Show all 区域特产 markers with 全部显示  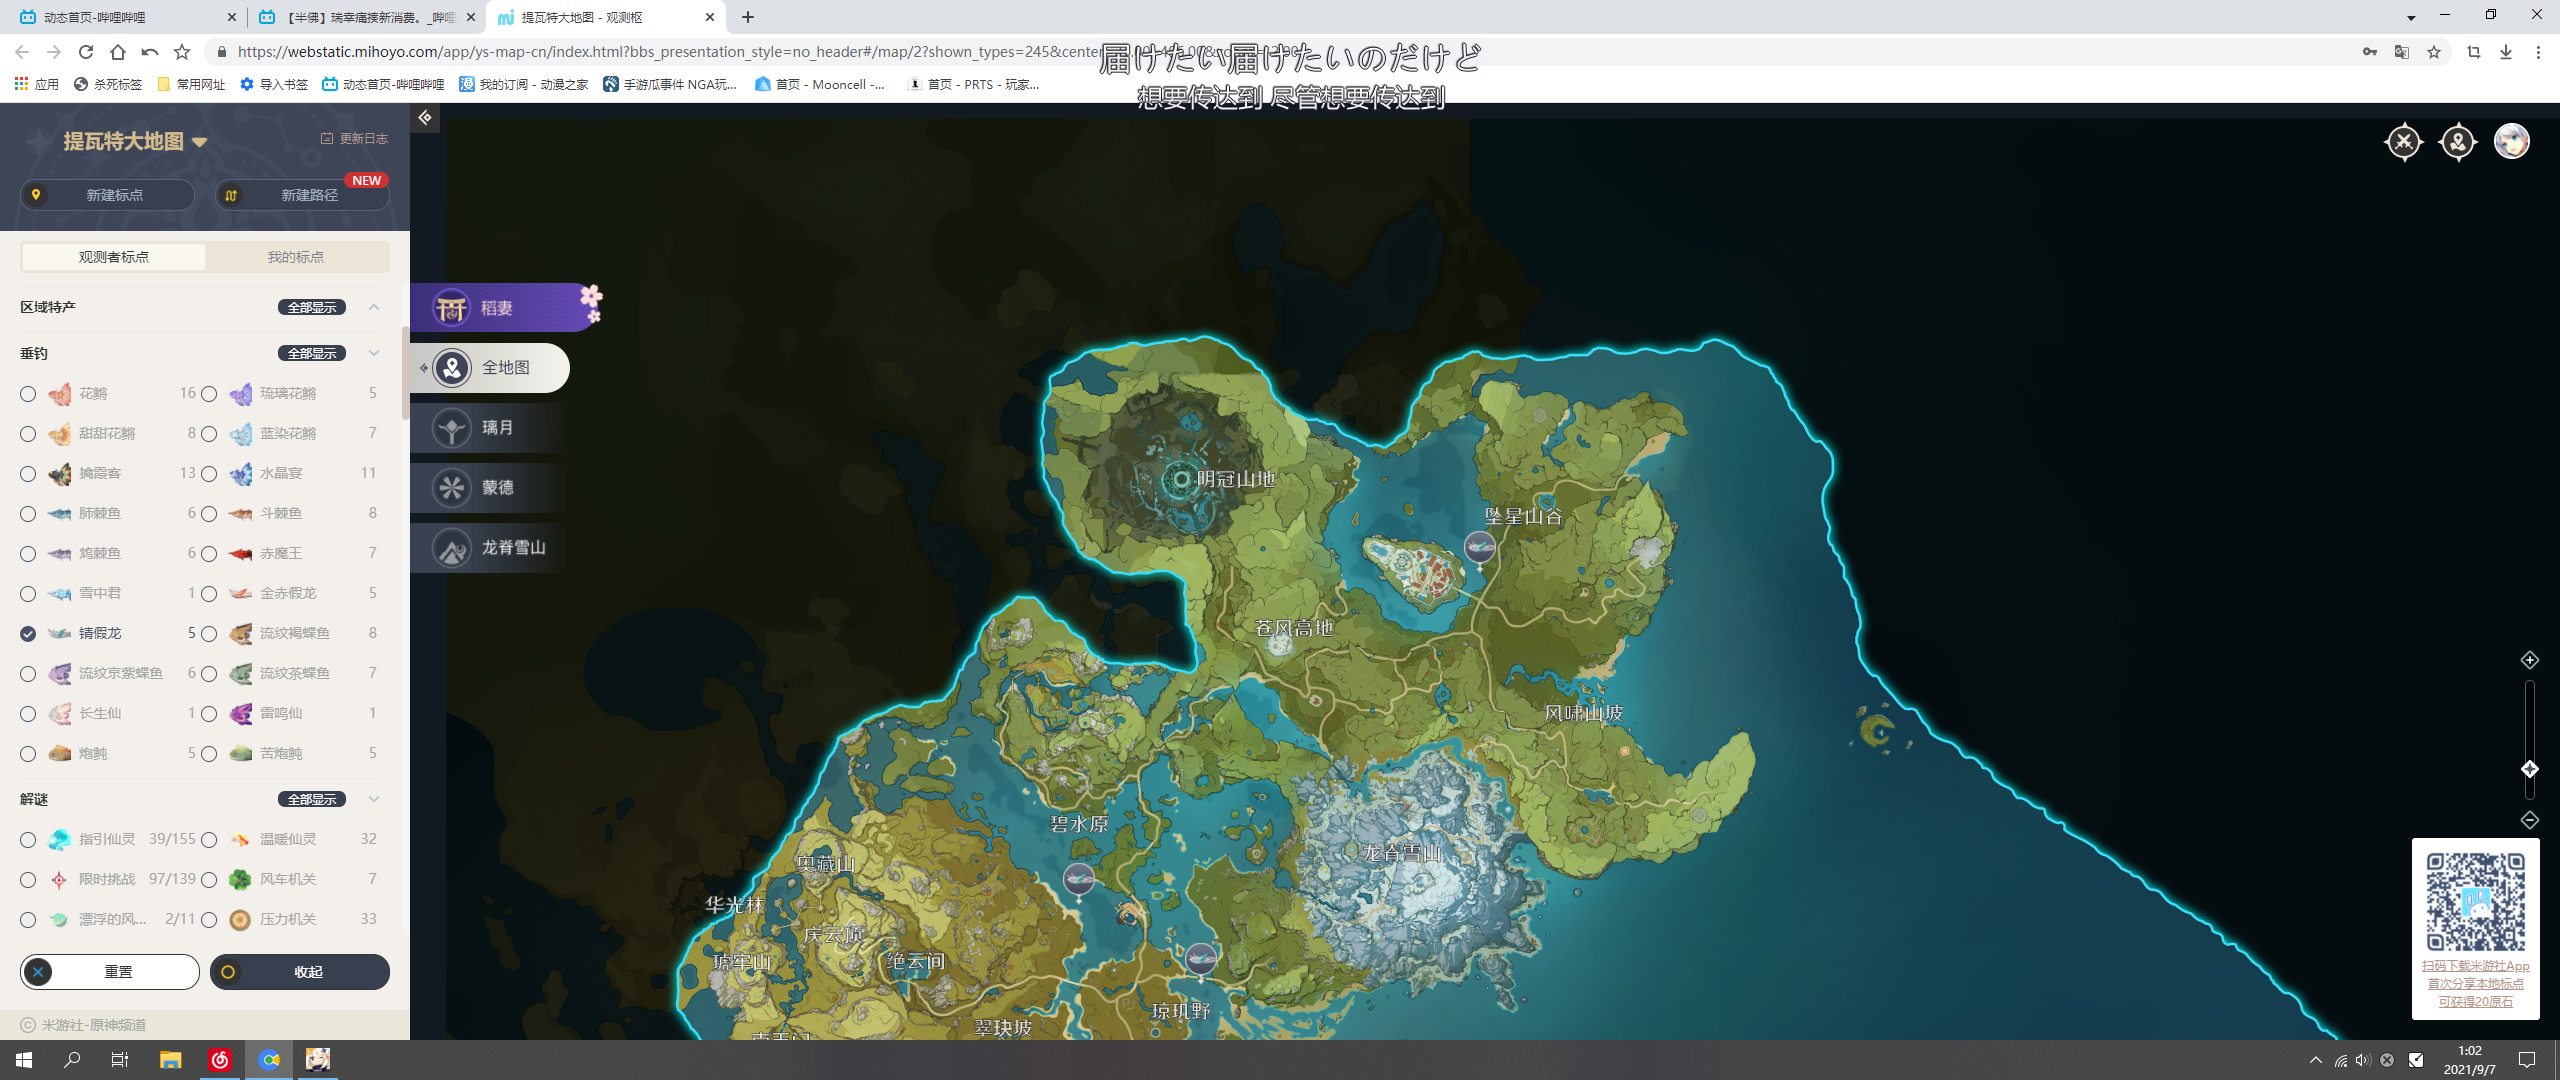[312, 307]
